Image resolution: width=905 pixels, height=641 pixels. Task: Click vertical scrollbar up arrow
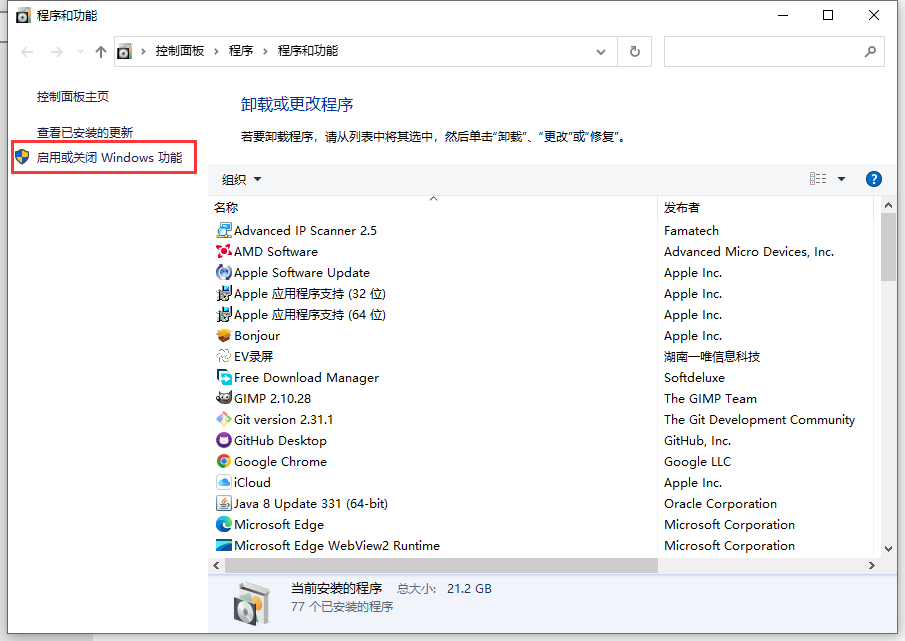pyautogui.click(x=888, y=205)
